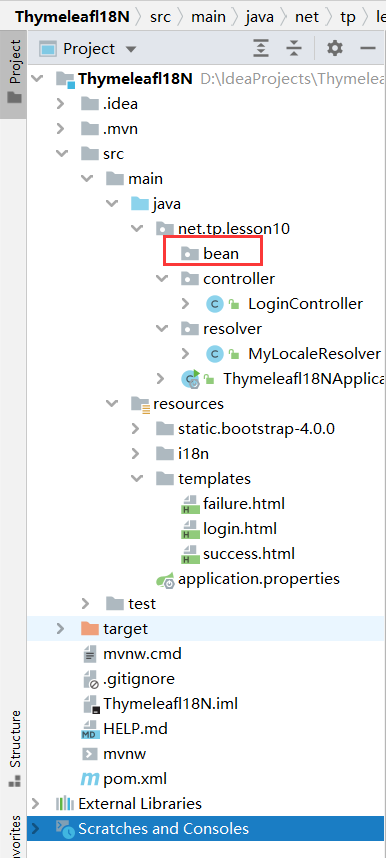Expand the test folder arrow
The width and height of the screenshot is (386, 858).
(85, 604)
